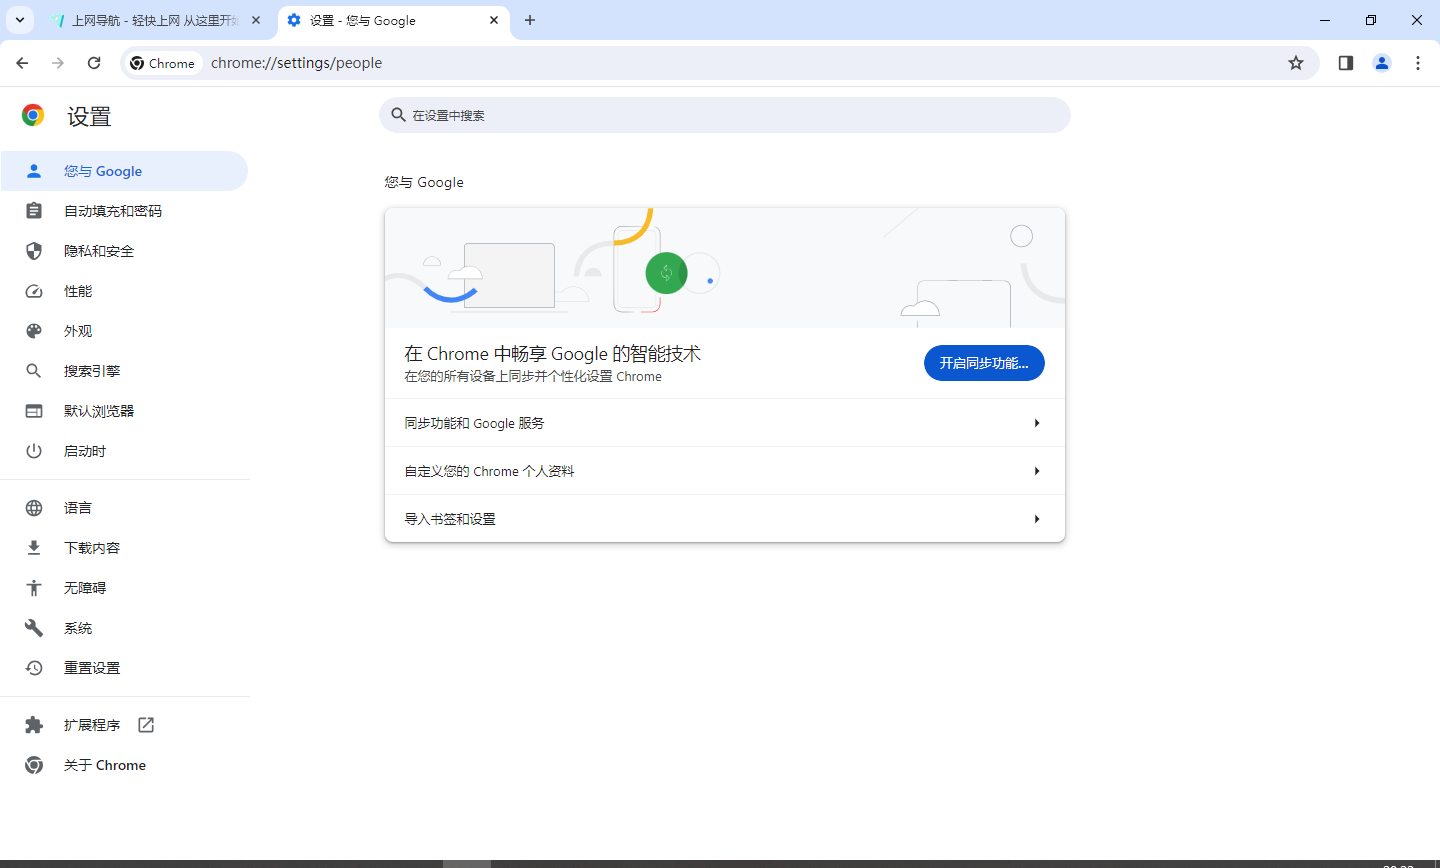Open the 您与 Google sidebar section
Screen dimensions: 1440x868
124,171
